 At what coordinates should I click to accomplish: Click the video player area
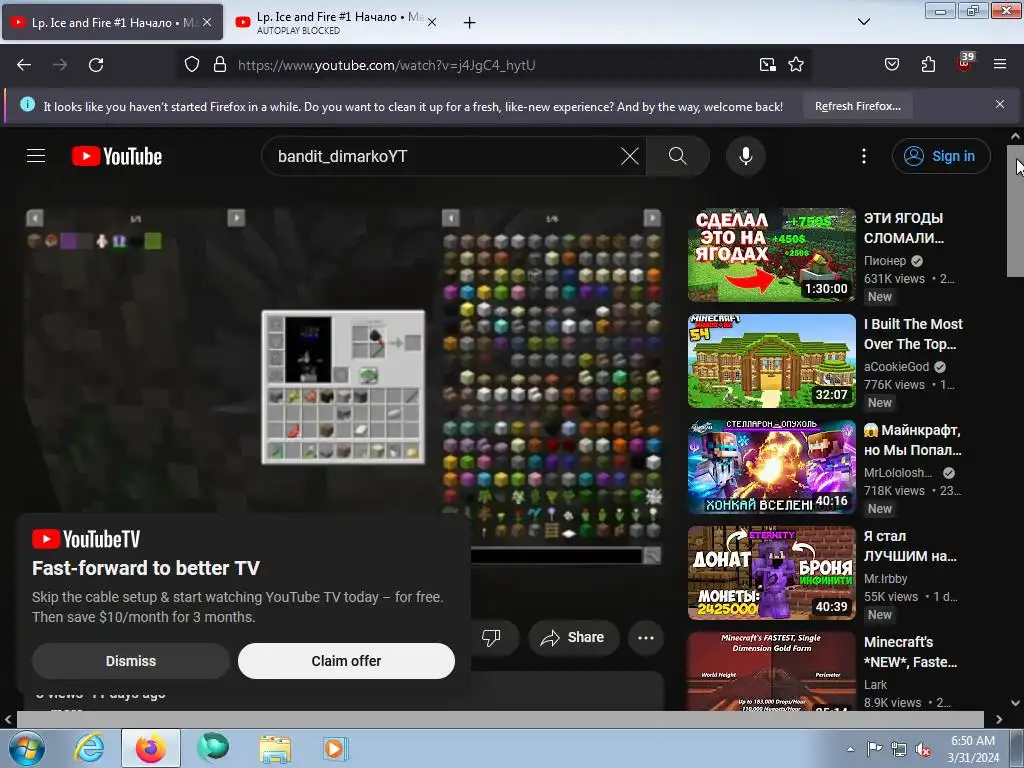tap(344, 385)
